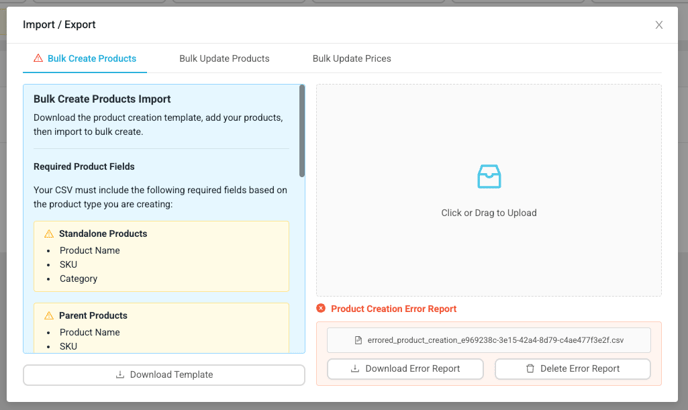This screenshot has height=410, width=688.
Task: Click the instructions panel vertical scrollbar
Action: pos(301,130)
